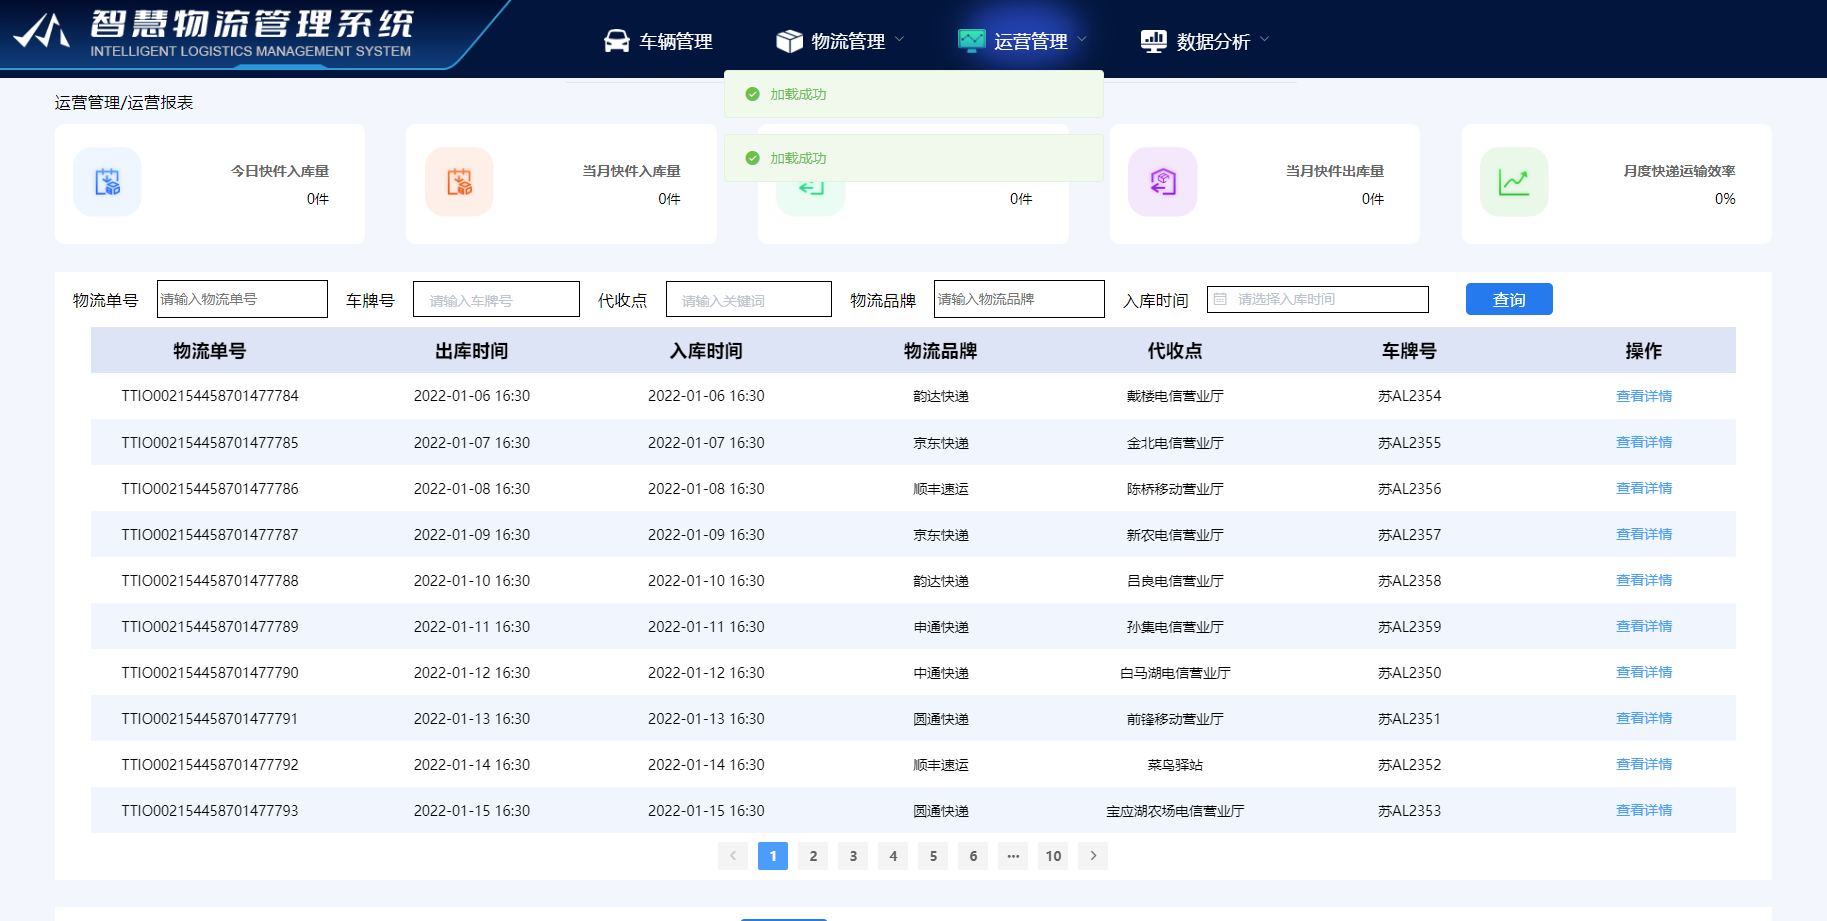Image resolution: width=1827 pixels, height=921 pixels.
Task: Click the box icon beside 物流管理
Action: pyautogui.click(x=789, y=41)
